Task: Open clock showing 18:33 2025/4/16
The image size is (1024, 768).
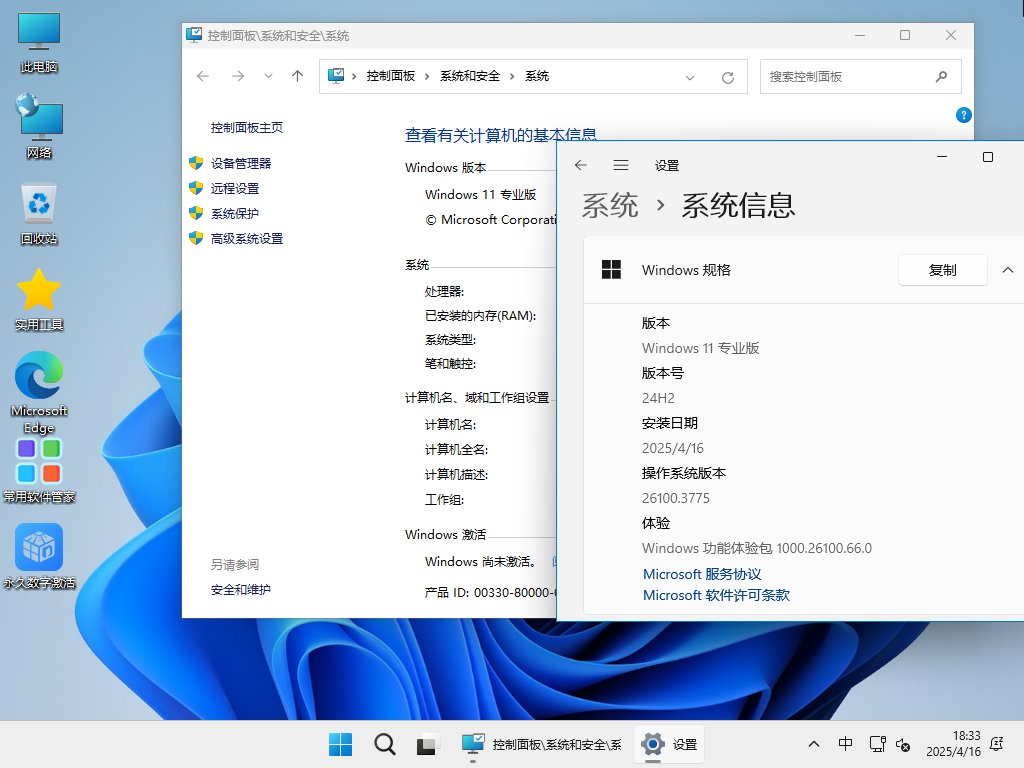Action: [x=953, y=744]
